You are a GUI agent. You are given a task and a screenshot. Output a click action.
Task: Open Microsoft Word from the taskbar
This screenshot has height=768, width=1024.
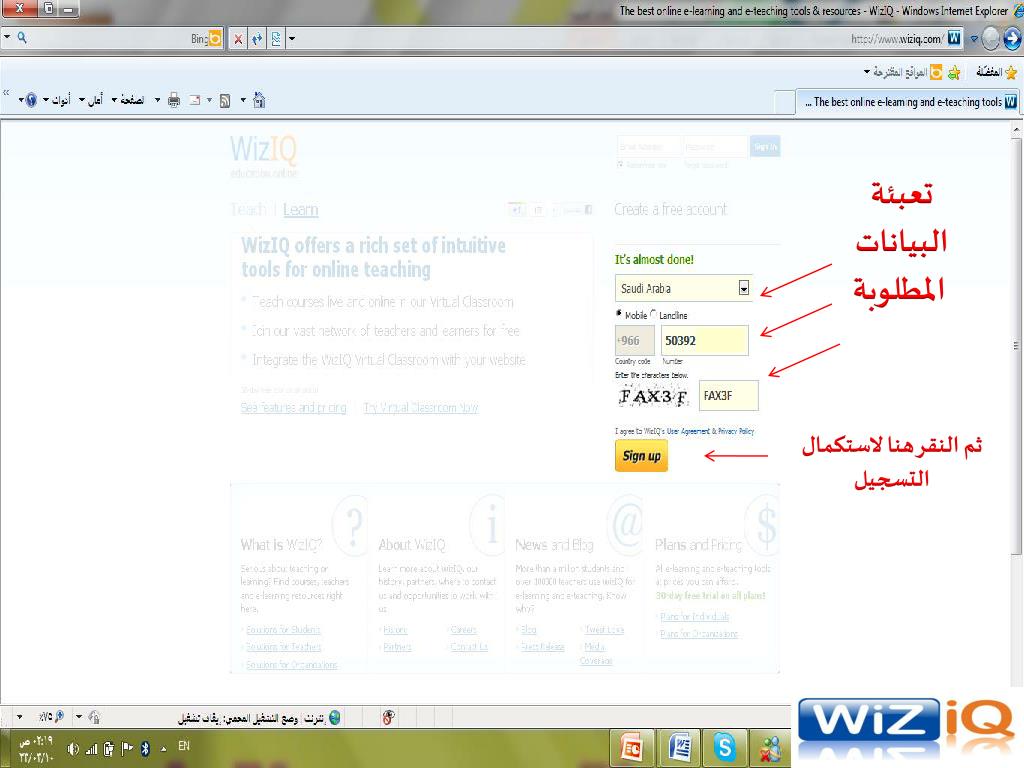point(679,748)
